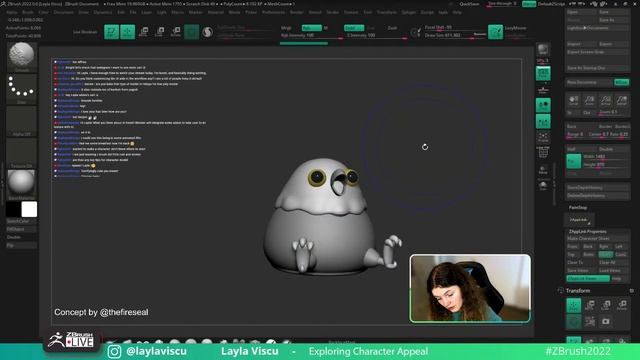Expand the Transform palette header
Viewport: 640px width, 360px height.
click(x=578, y=291)
